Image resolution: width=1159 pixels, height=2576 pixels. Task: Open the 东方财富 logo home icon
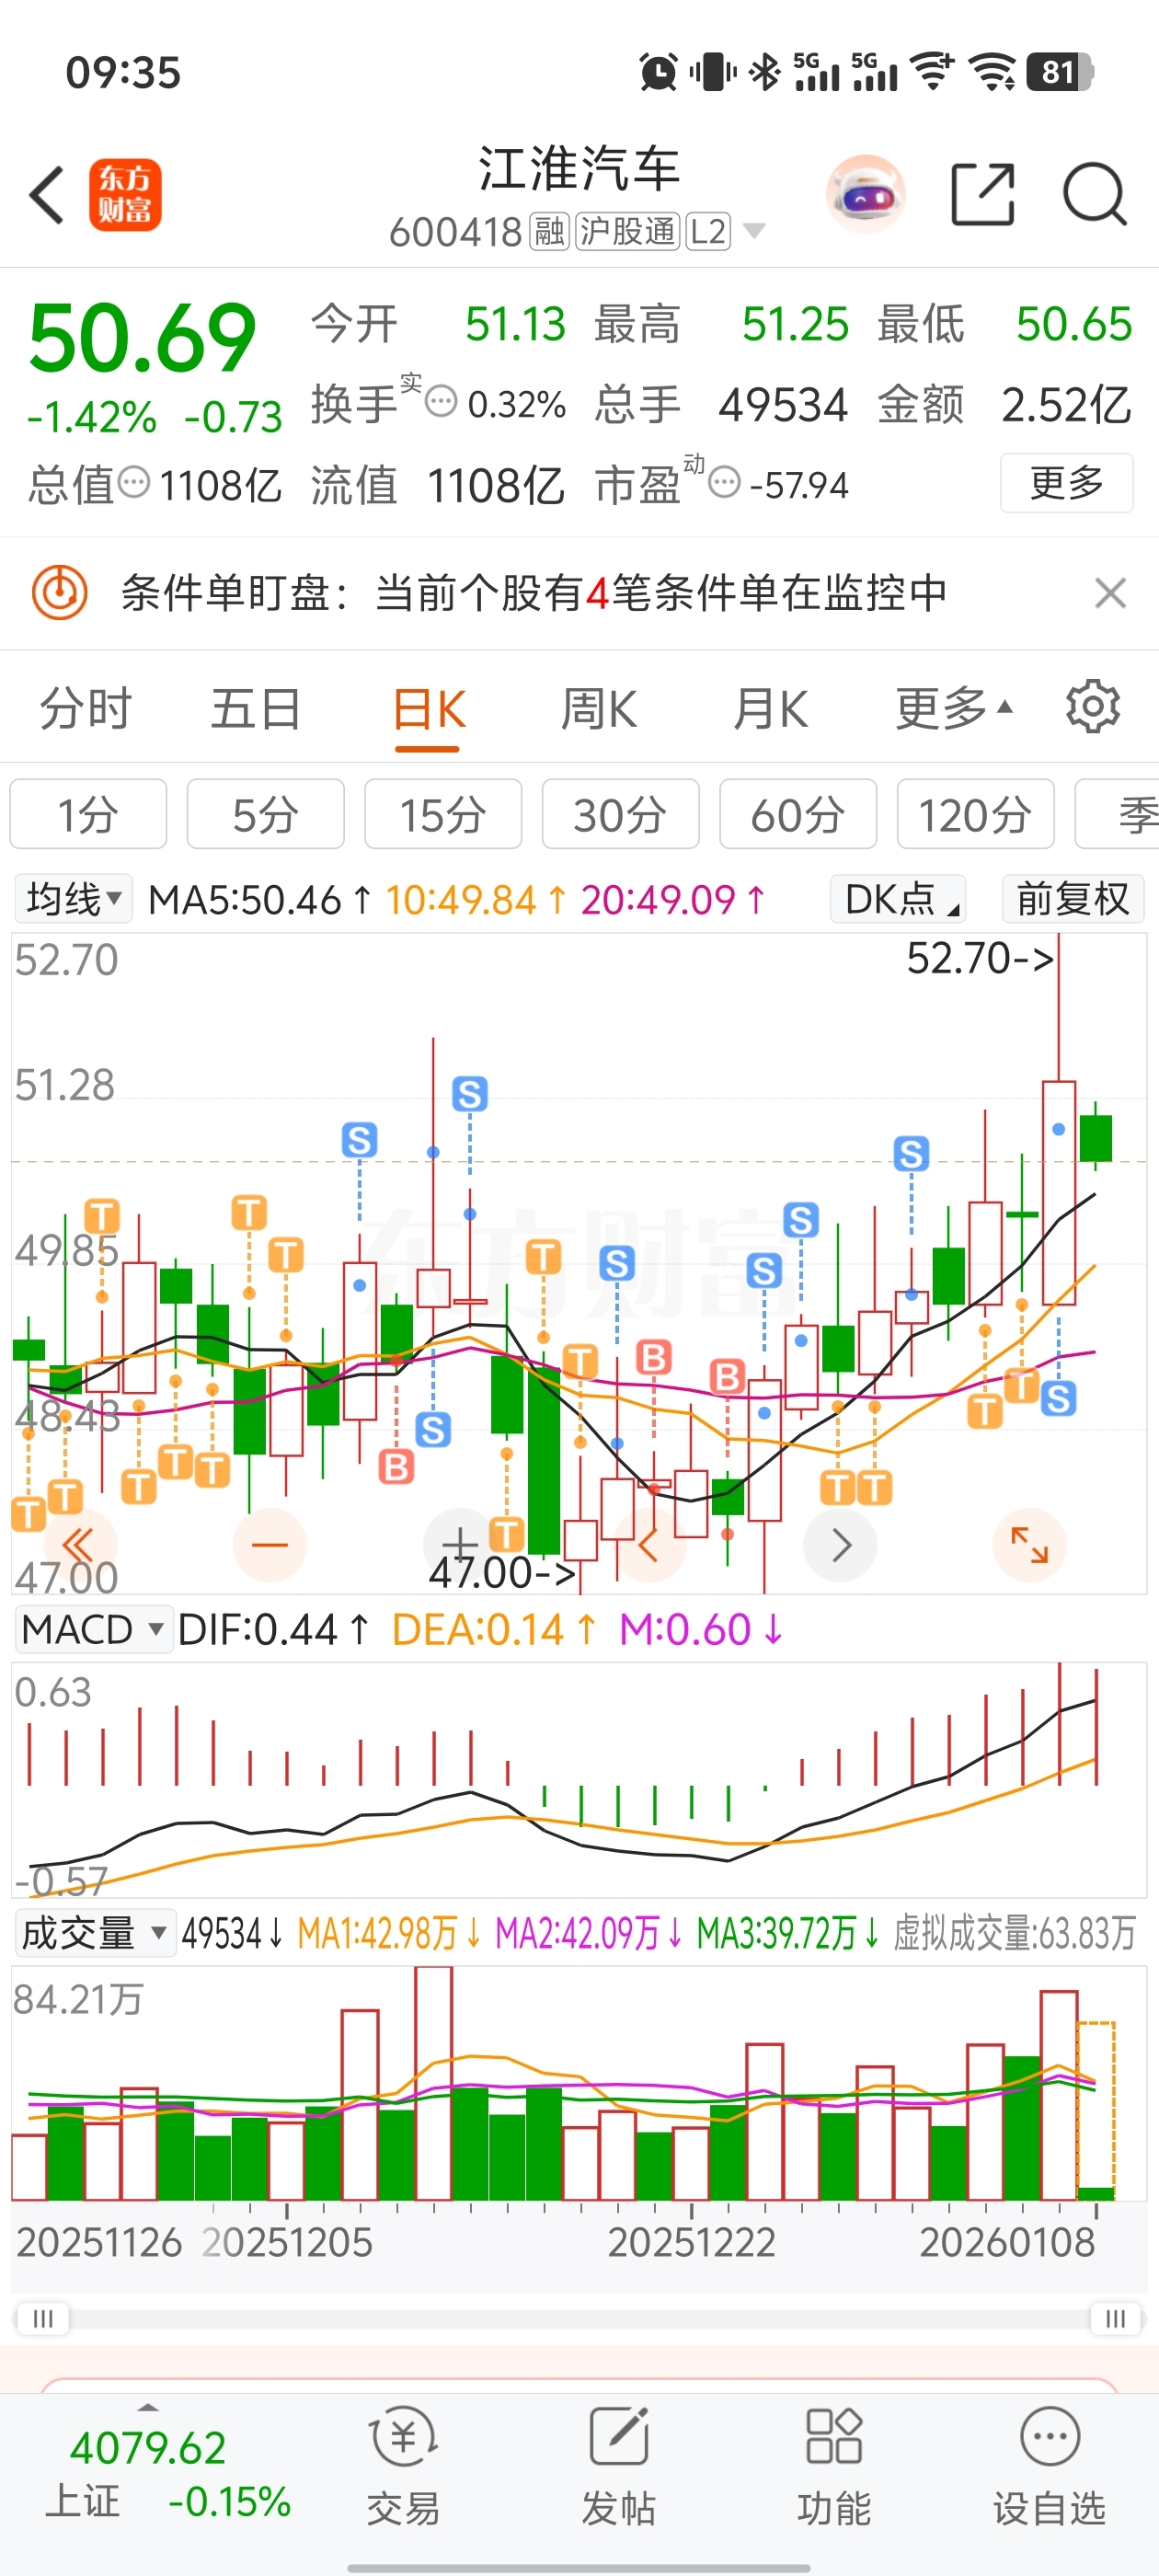125,195
